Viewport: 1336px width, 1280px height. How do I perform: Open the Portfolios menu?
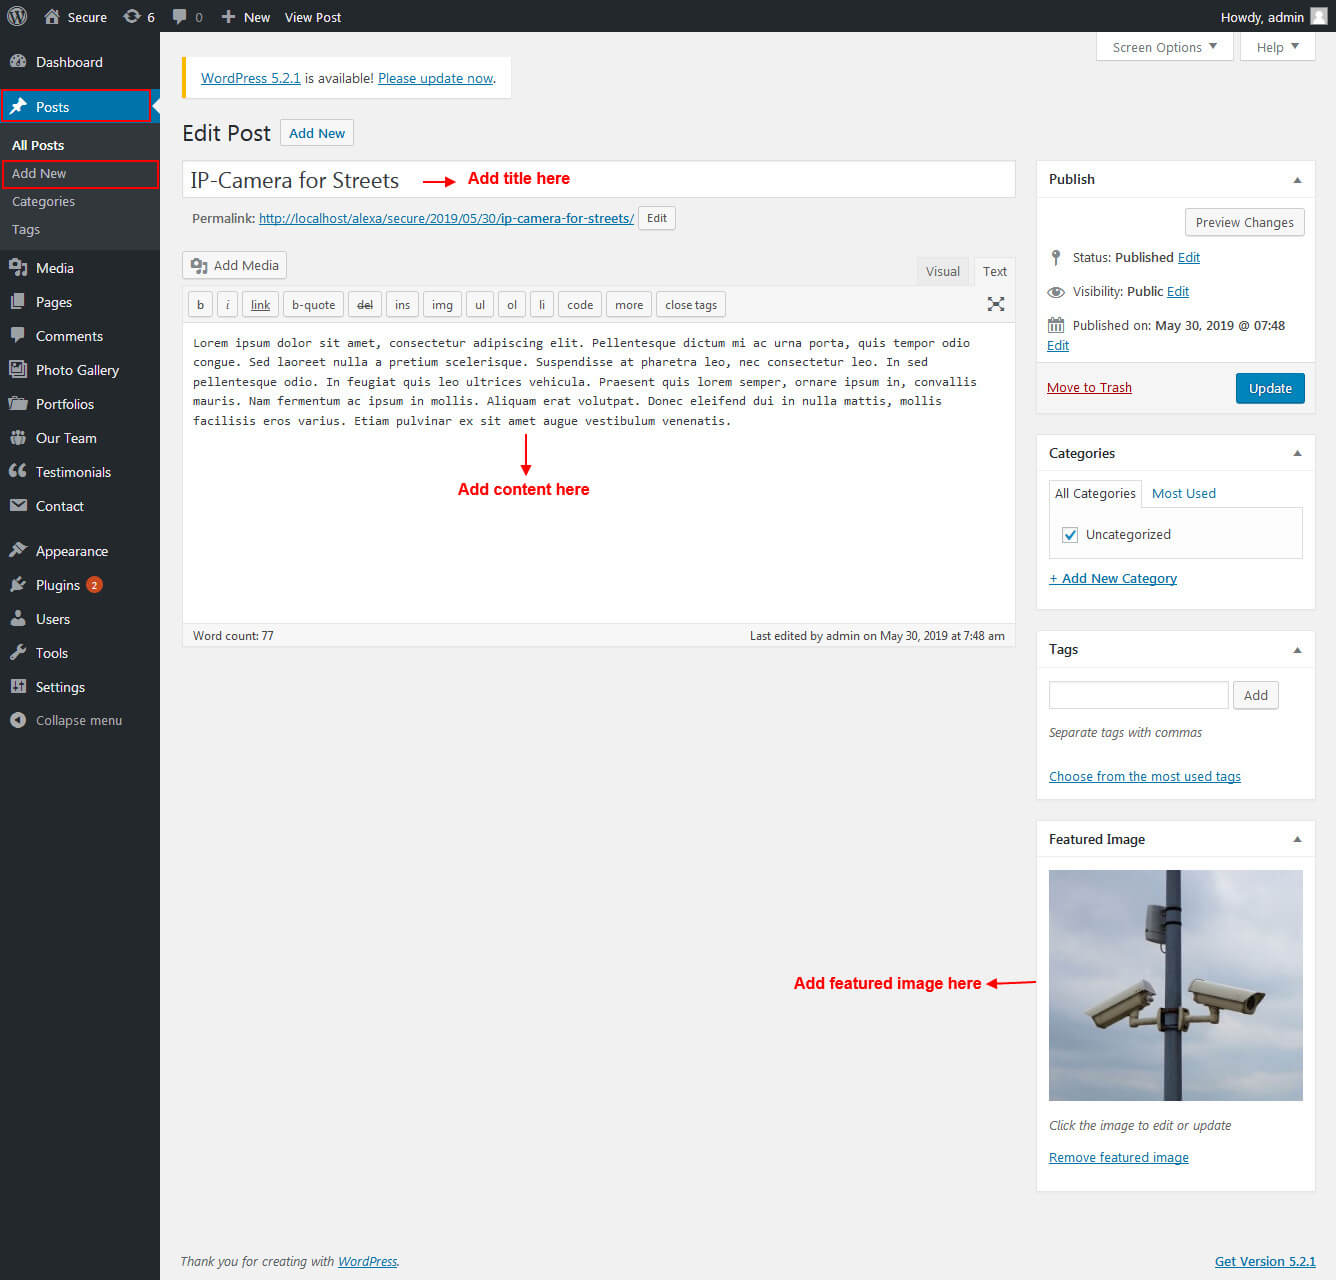(80, 404)
